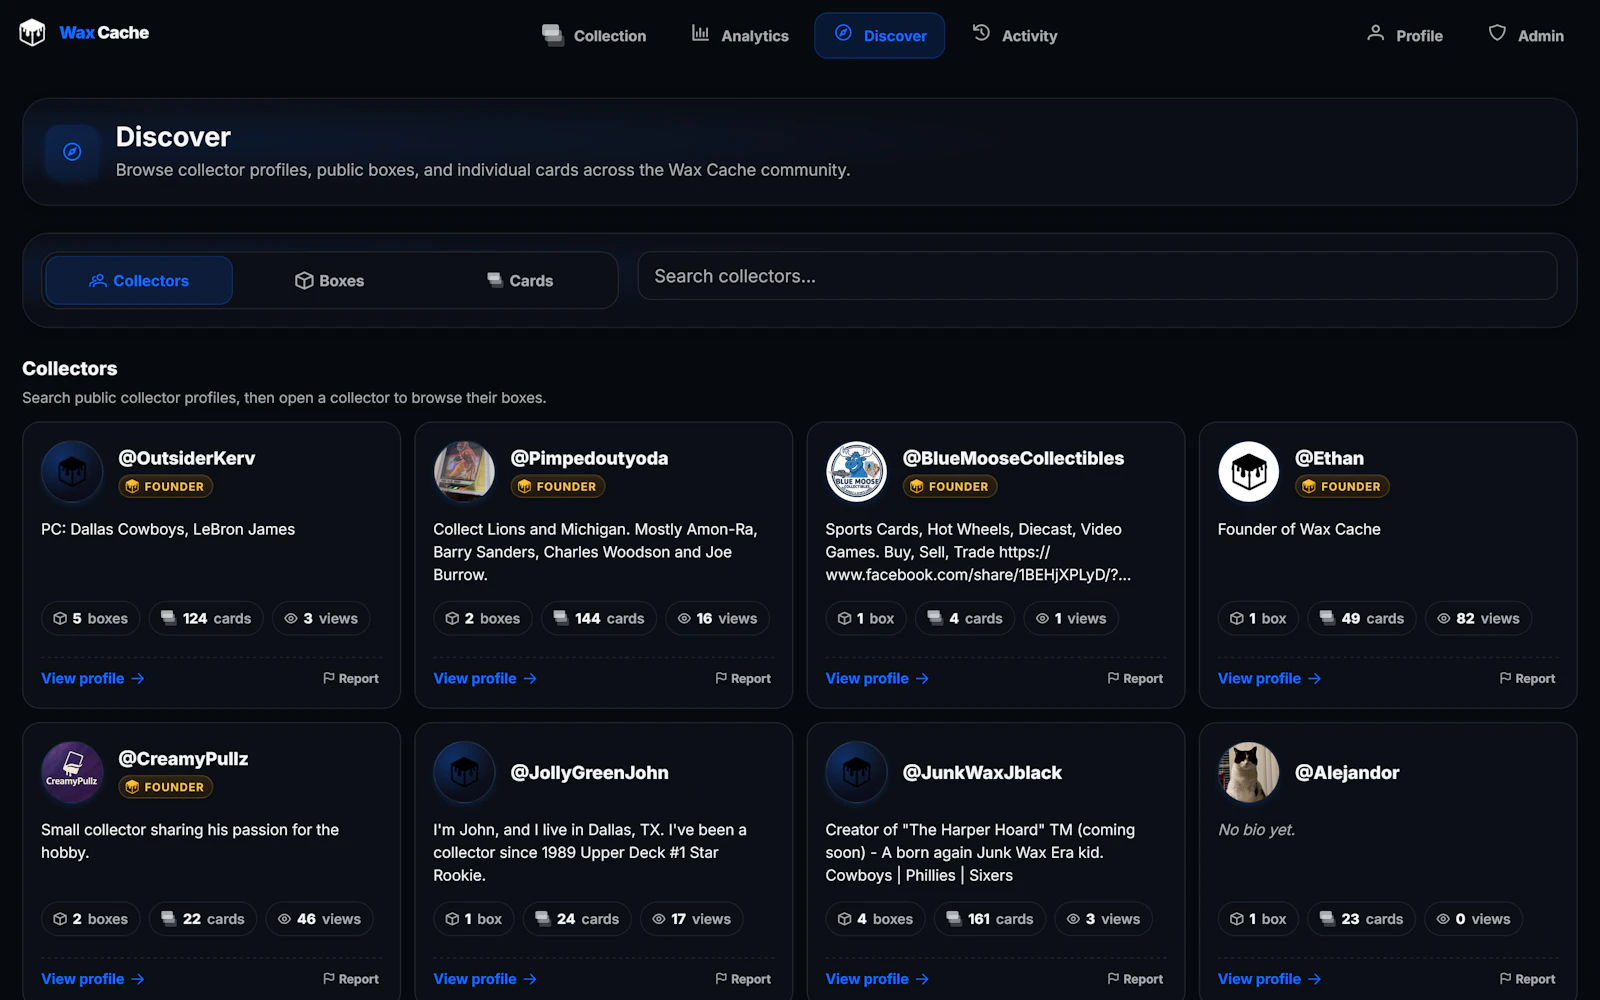View profile of @Ethan
This screenshot has width=1600, height=1000.
[x=1270, y=678]
